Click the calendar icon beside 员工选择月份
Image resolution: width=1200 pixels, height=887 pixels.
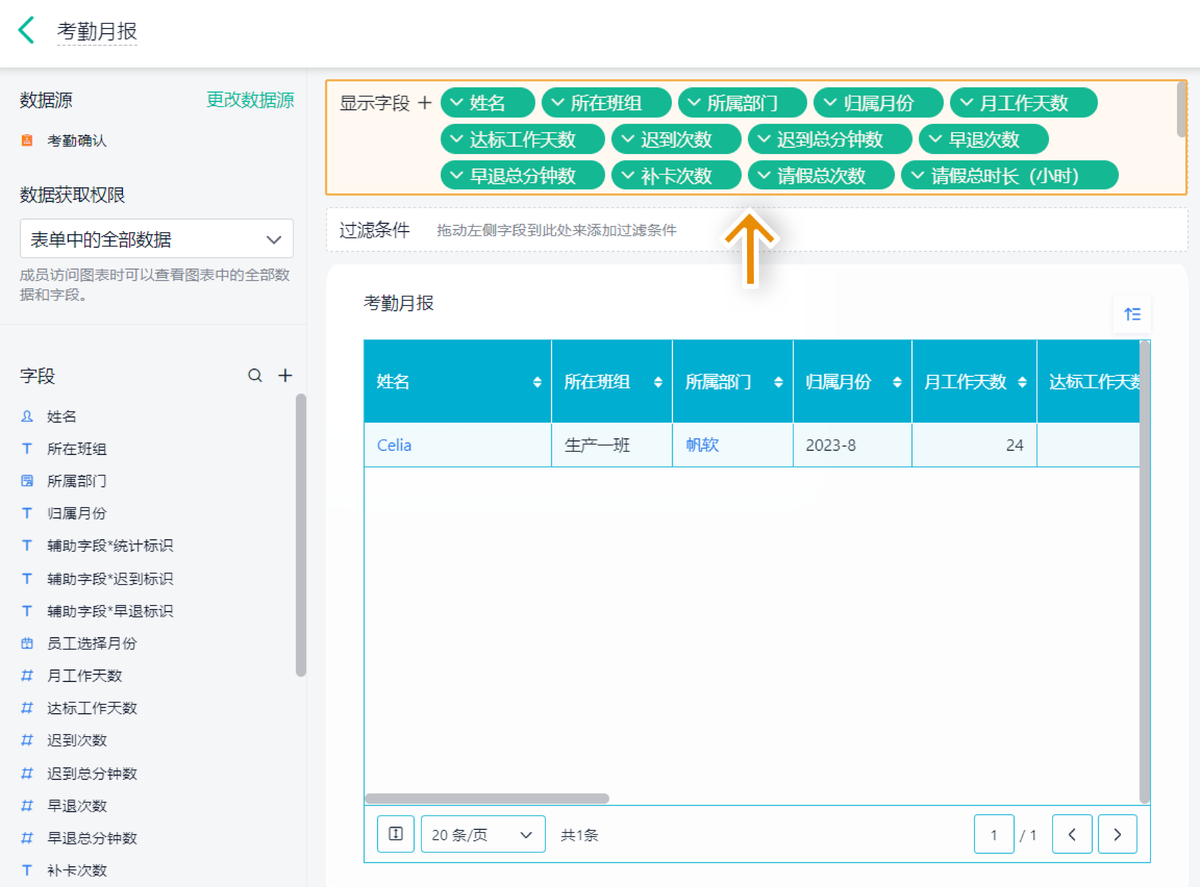tap(25, 643)
